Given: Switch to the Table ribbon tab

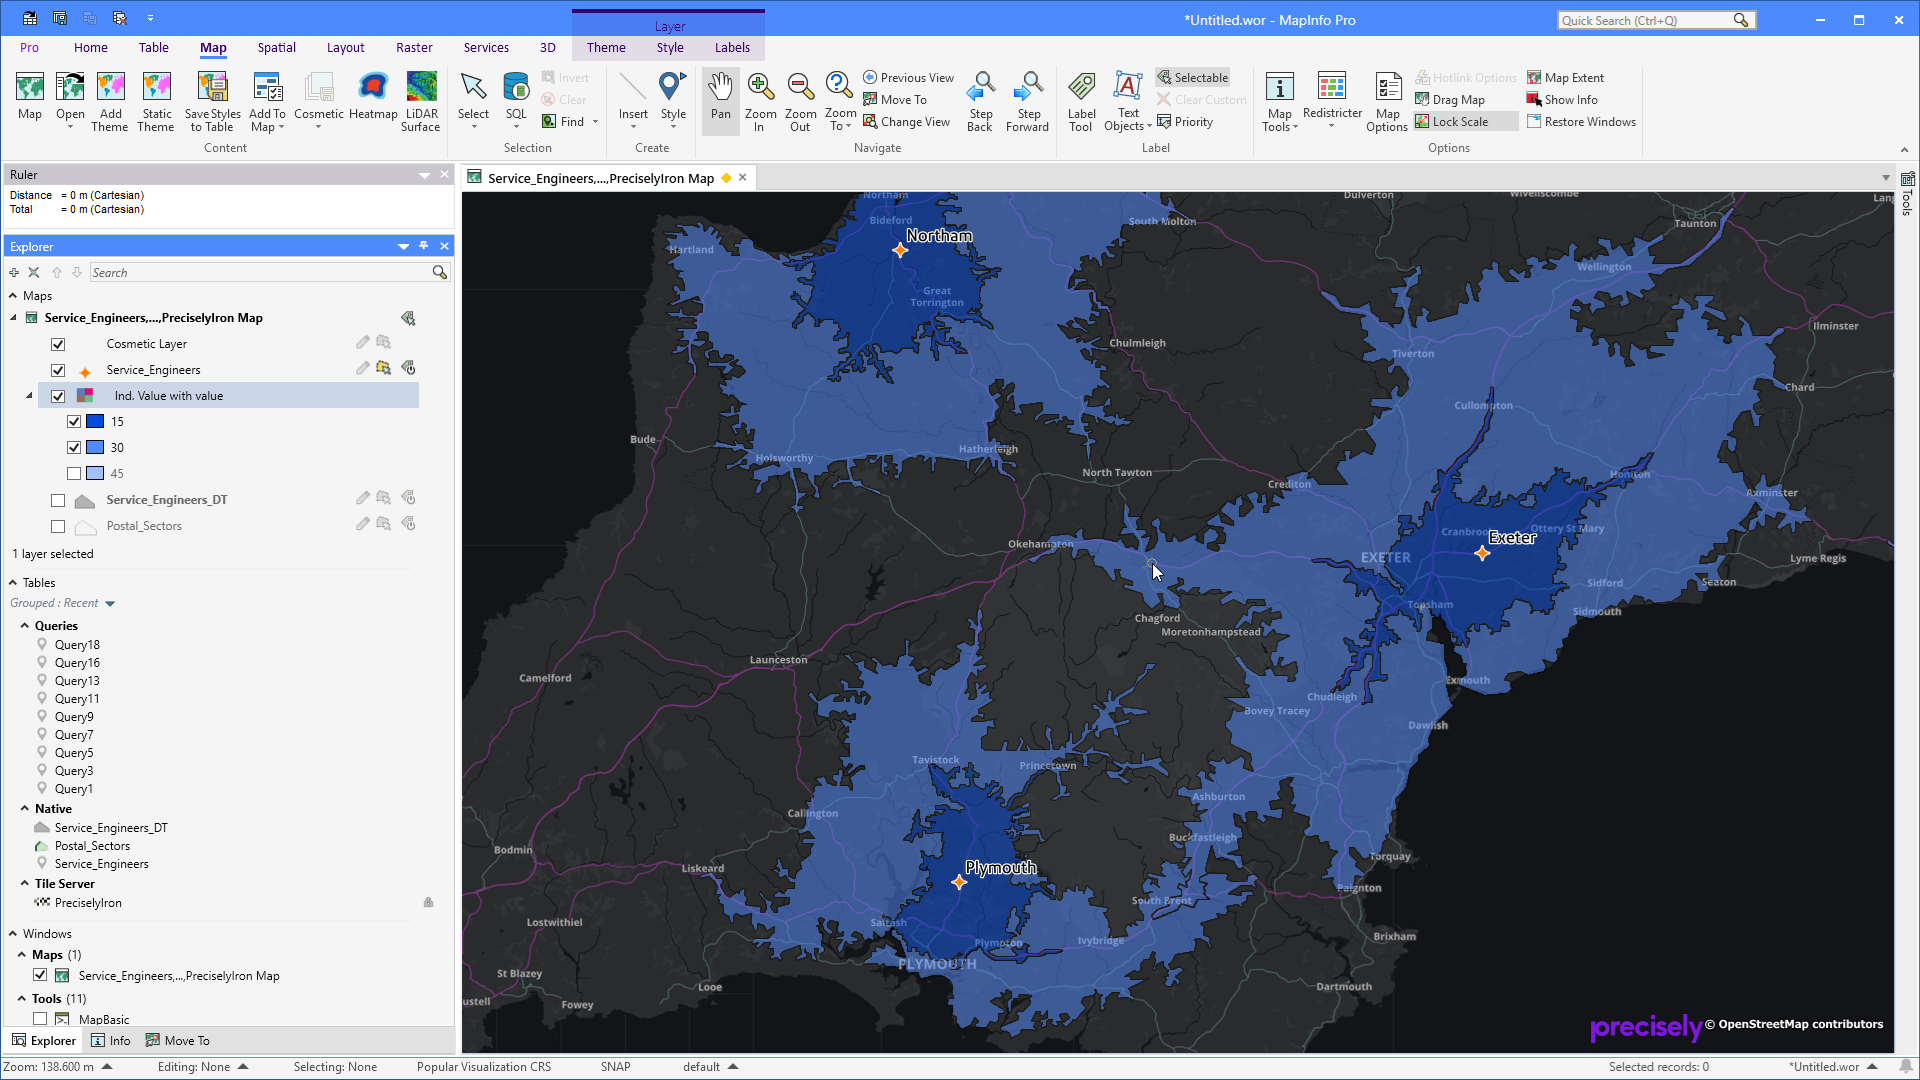Looking at the screenshot, I should [154, 47].
